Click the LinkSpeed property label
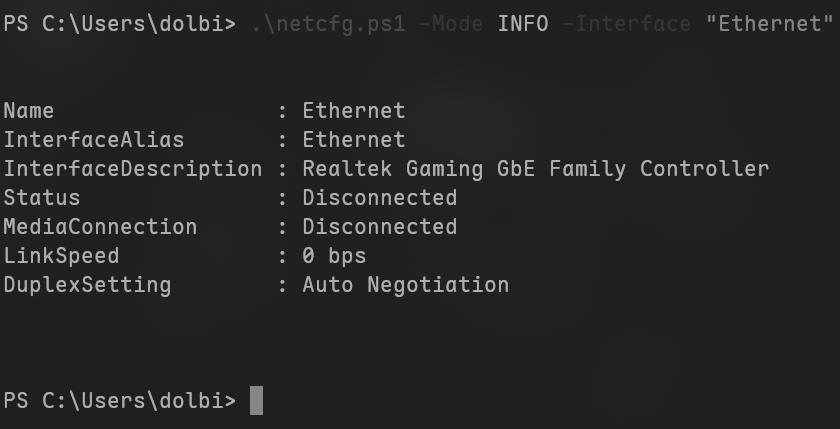The height and width of the screenshot is (429, 840). [61, 255]
